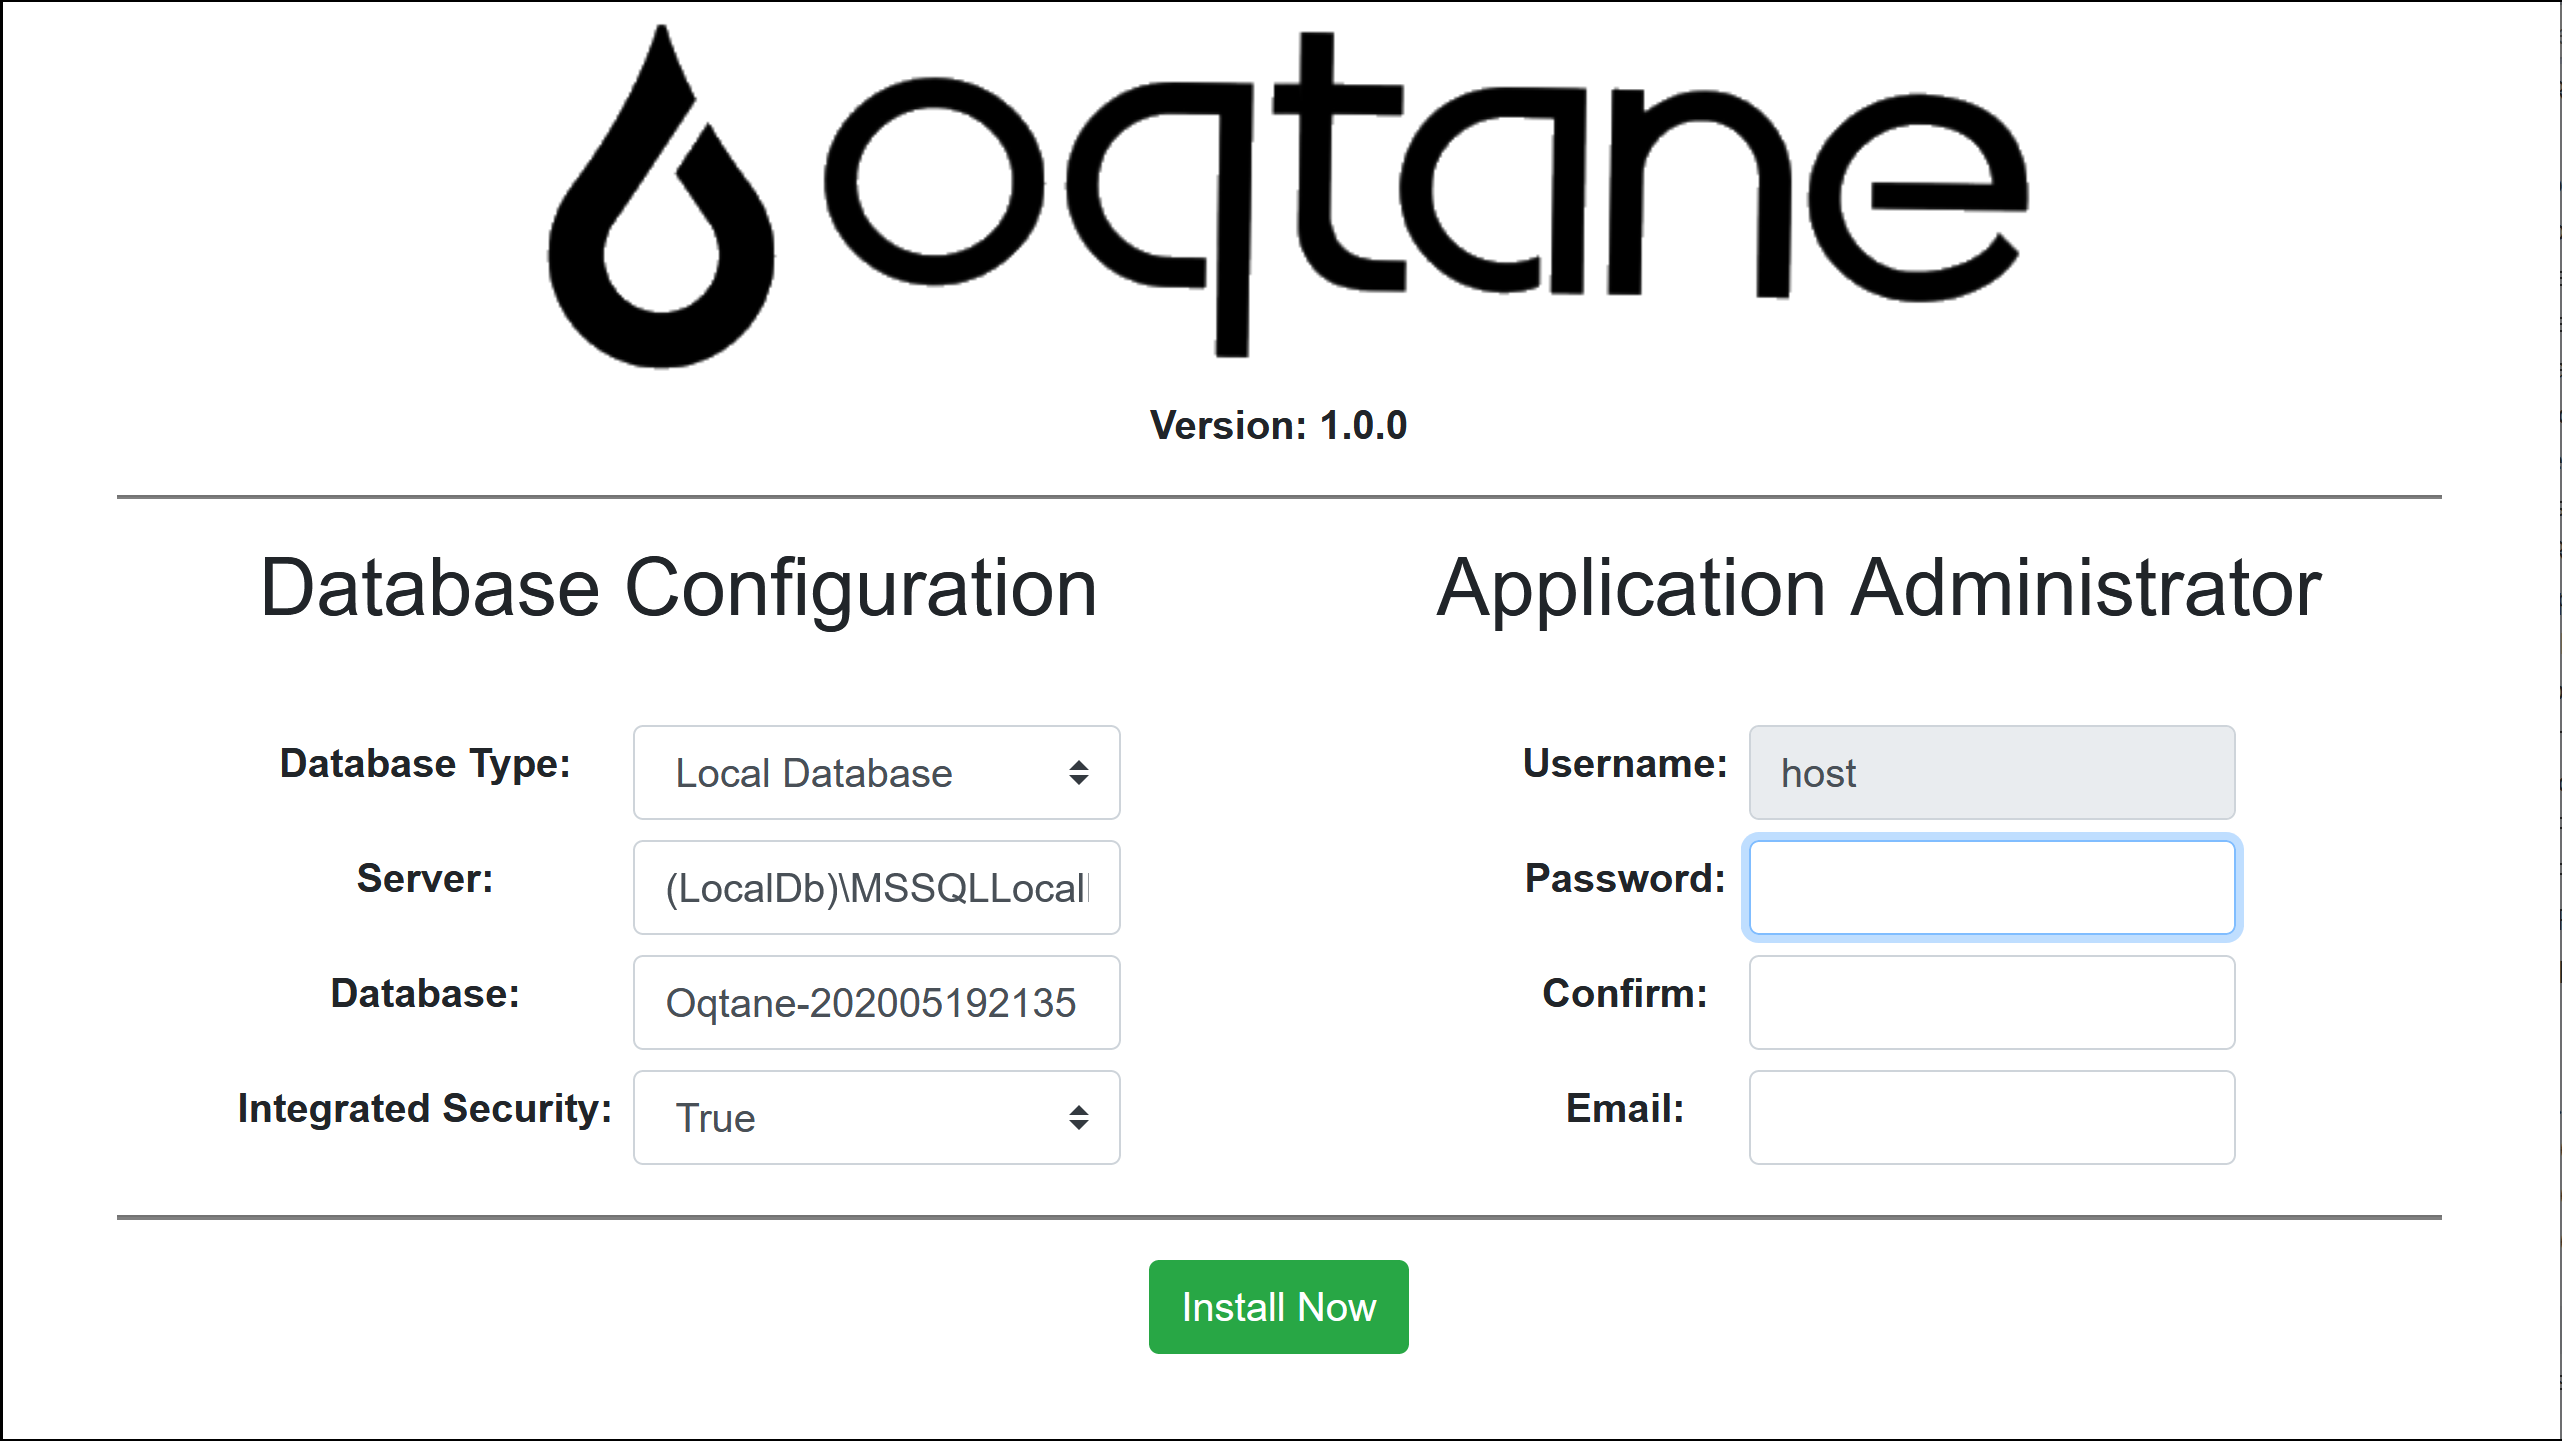The height and width of the screenshot is (1441, 2562).
Task: Click the Email input field
Action: click(1991, 1118)
